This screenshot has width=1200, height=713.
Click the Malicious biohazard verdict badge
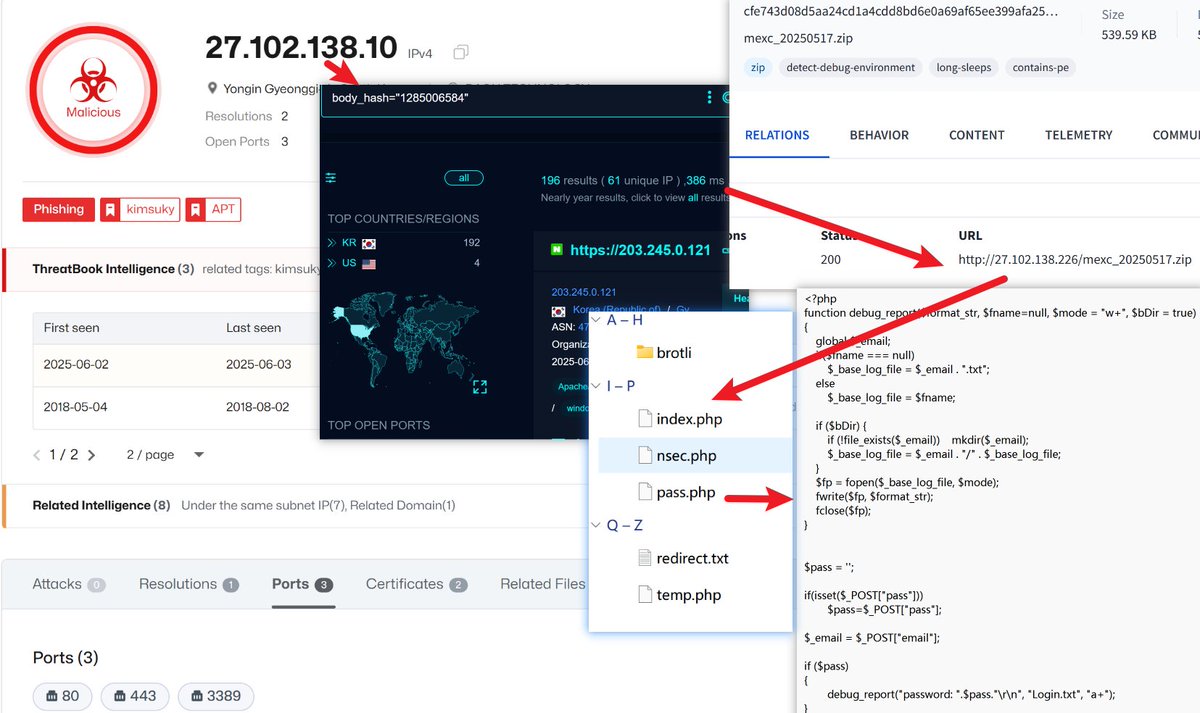click(93, 88)
